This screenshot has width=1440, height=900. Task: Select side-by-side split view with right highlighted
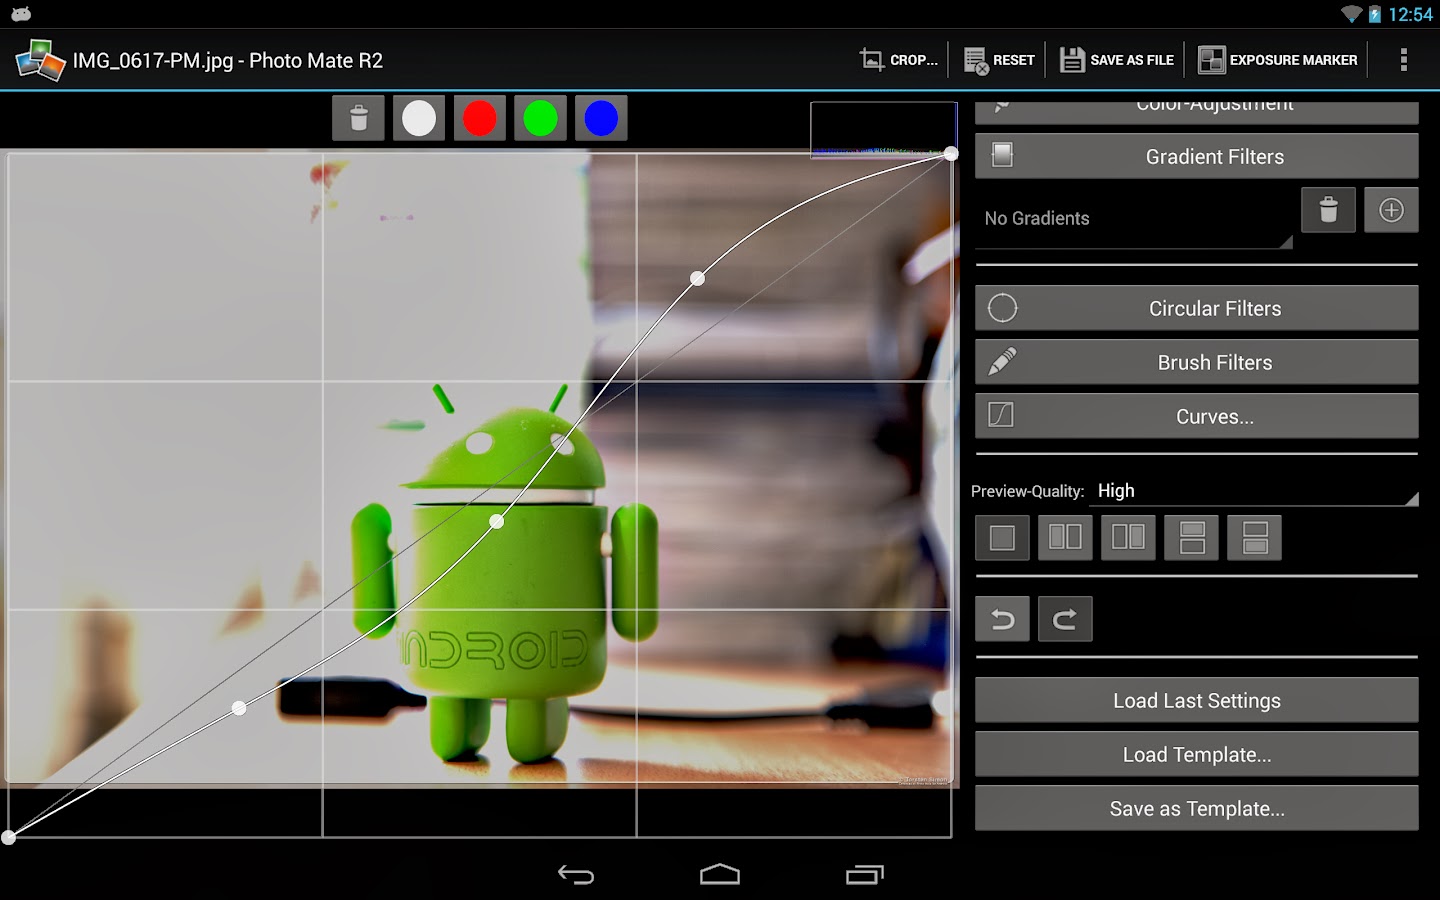tap(1128, 538)
